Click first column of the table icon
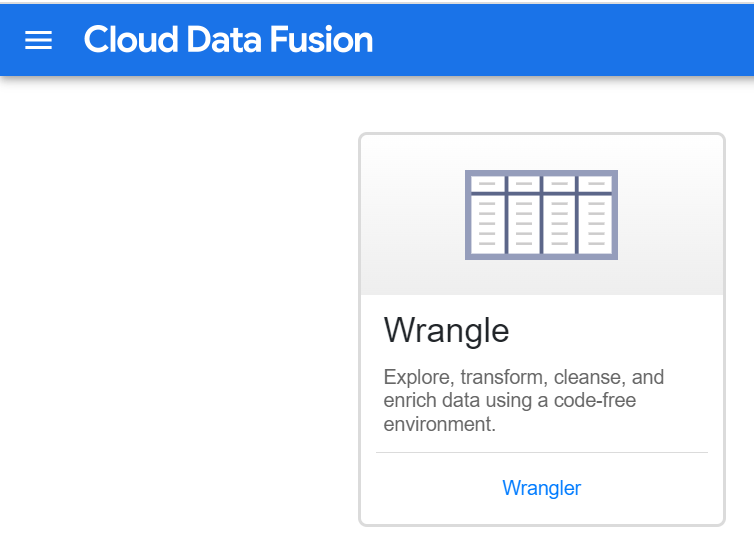This screenshot has height=533, width=754. tap(488, 224)
